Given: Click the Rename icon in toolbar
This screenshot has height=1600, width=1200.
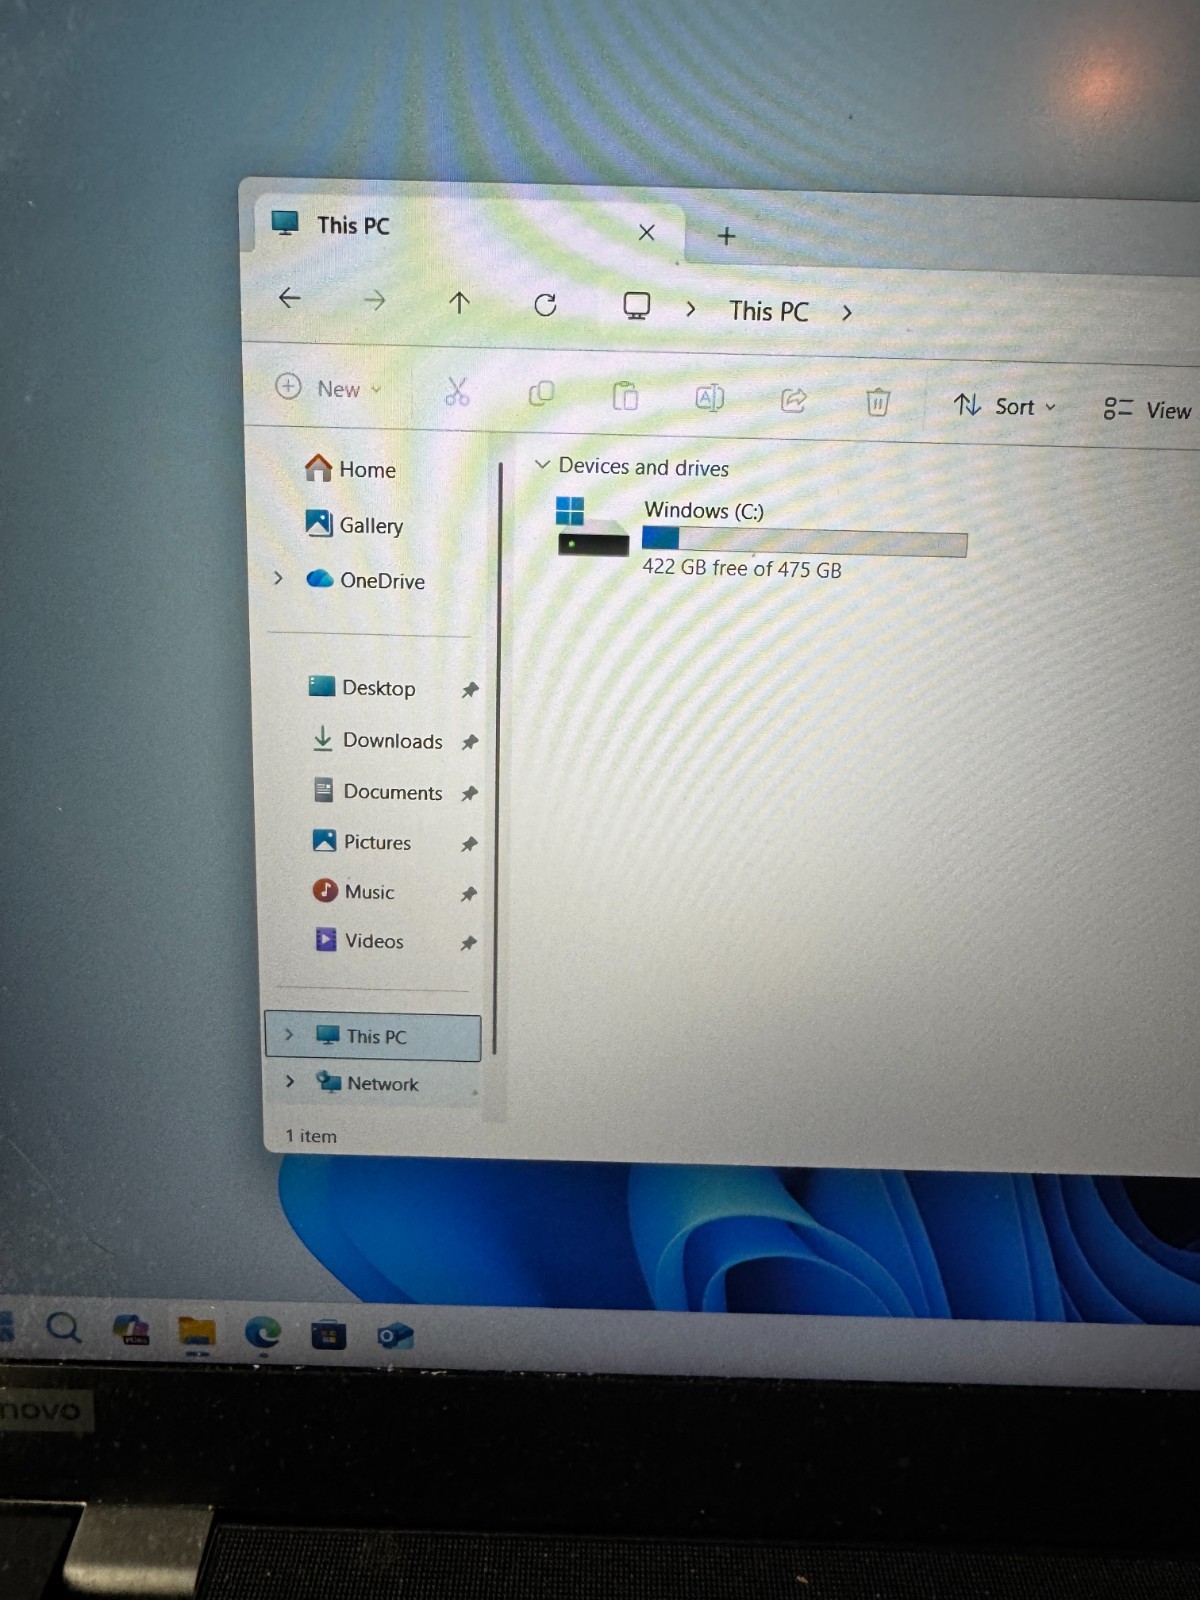Looking at the screenshot, I should [709, 399].
